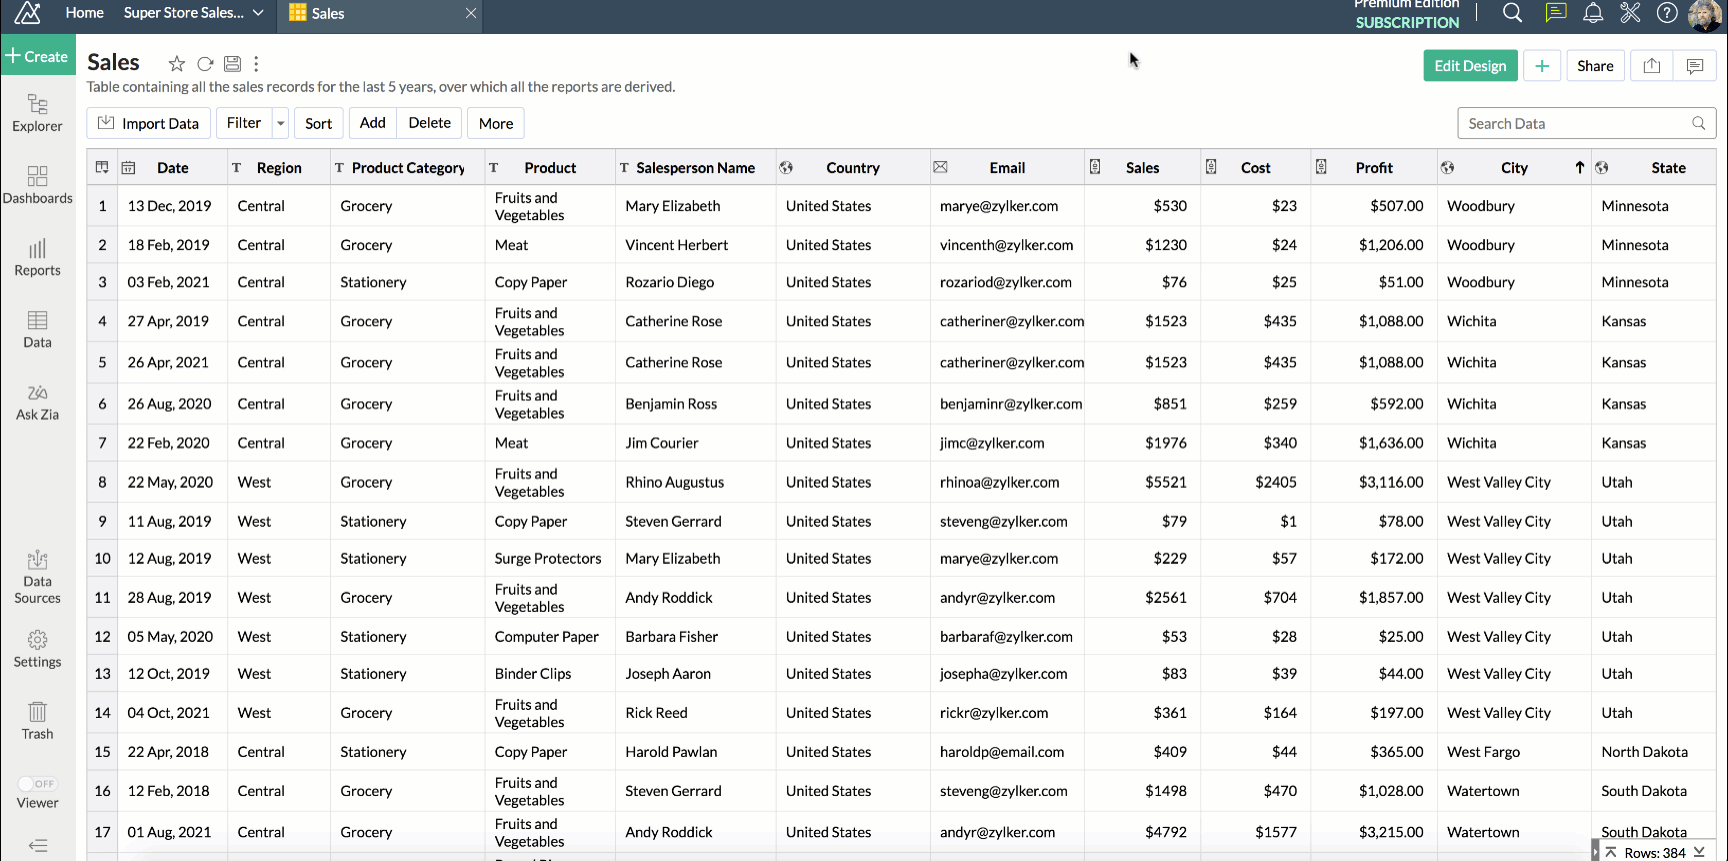Open Dashboards in the sidebar
The image size is (1728, 861).
pyautogui.click(x=37, y=185)
